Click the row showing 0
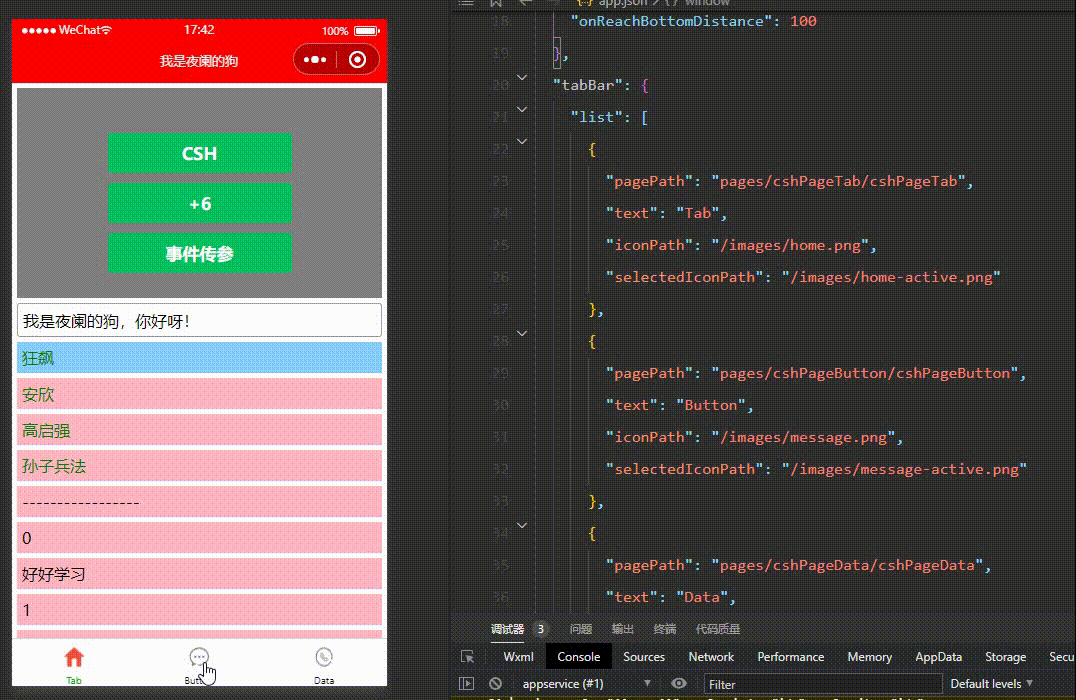Viewport: 1076px width, 700px height. 199,538
